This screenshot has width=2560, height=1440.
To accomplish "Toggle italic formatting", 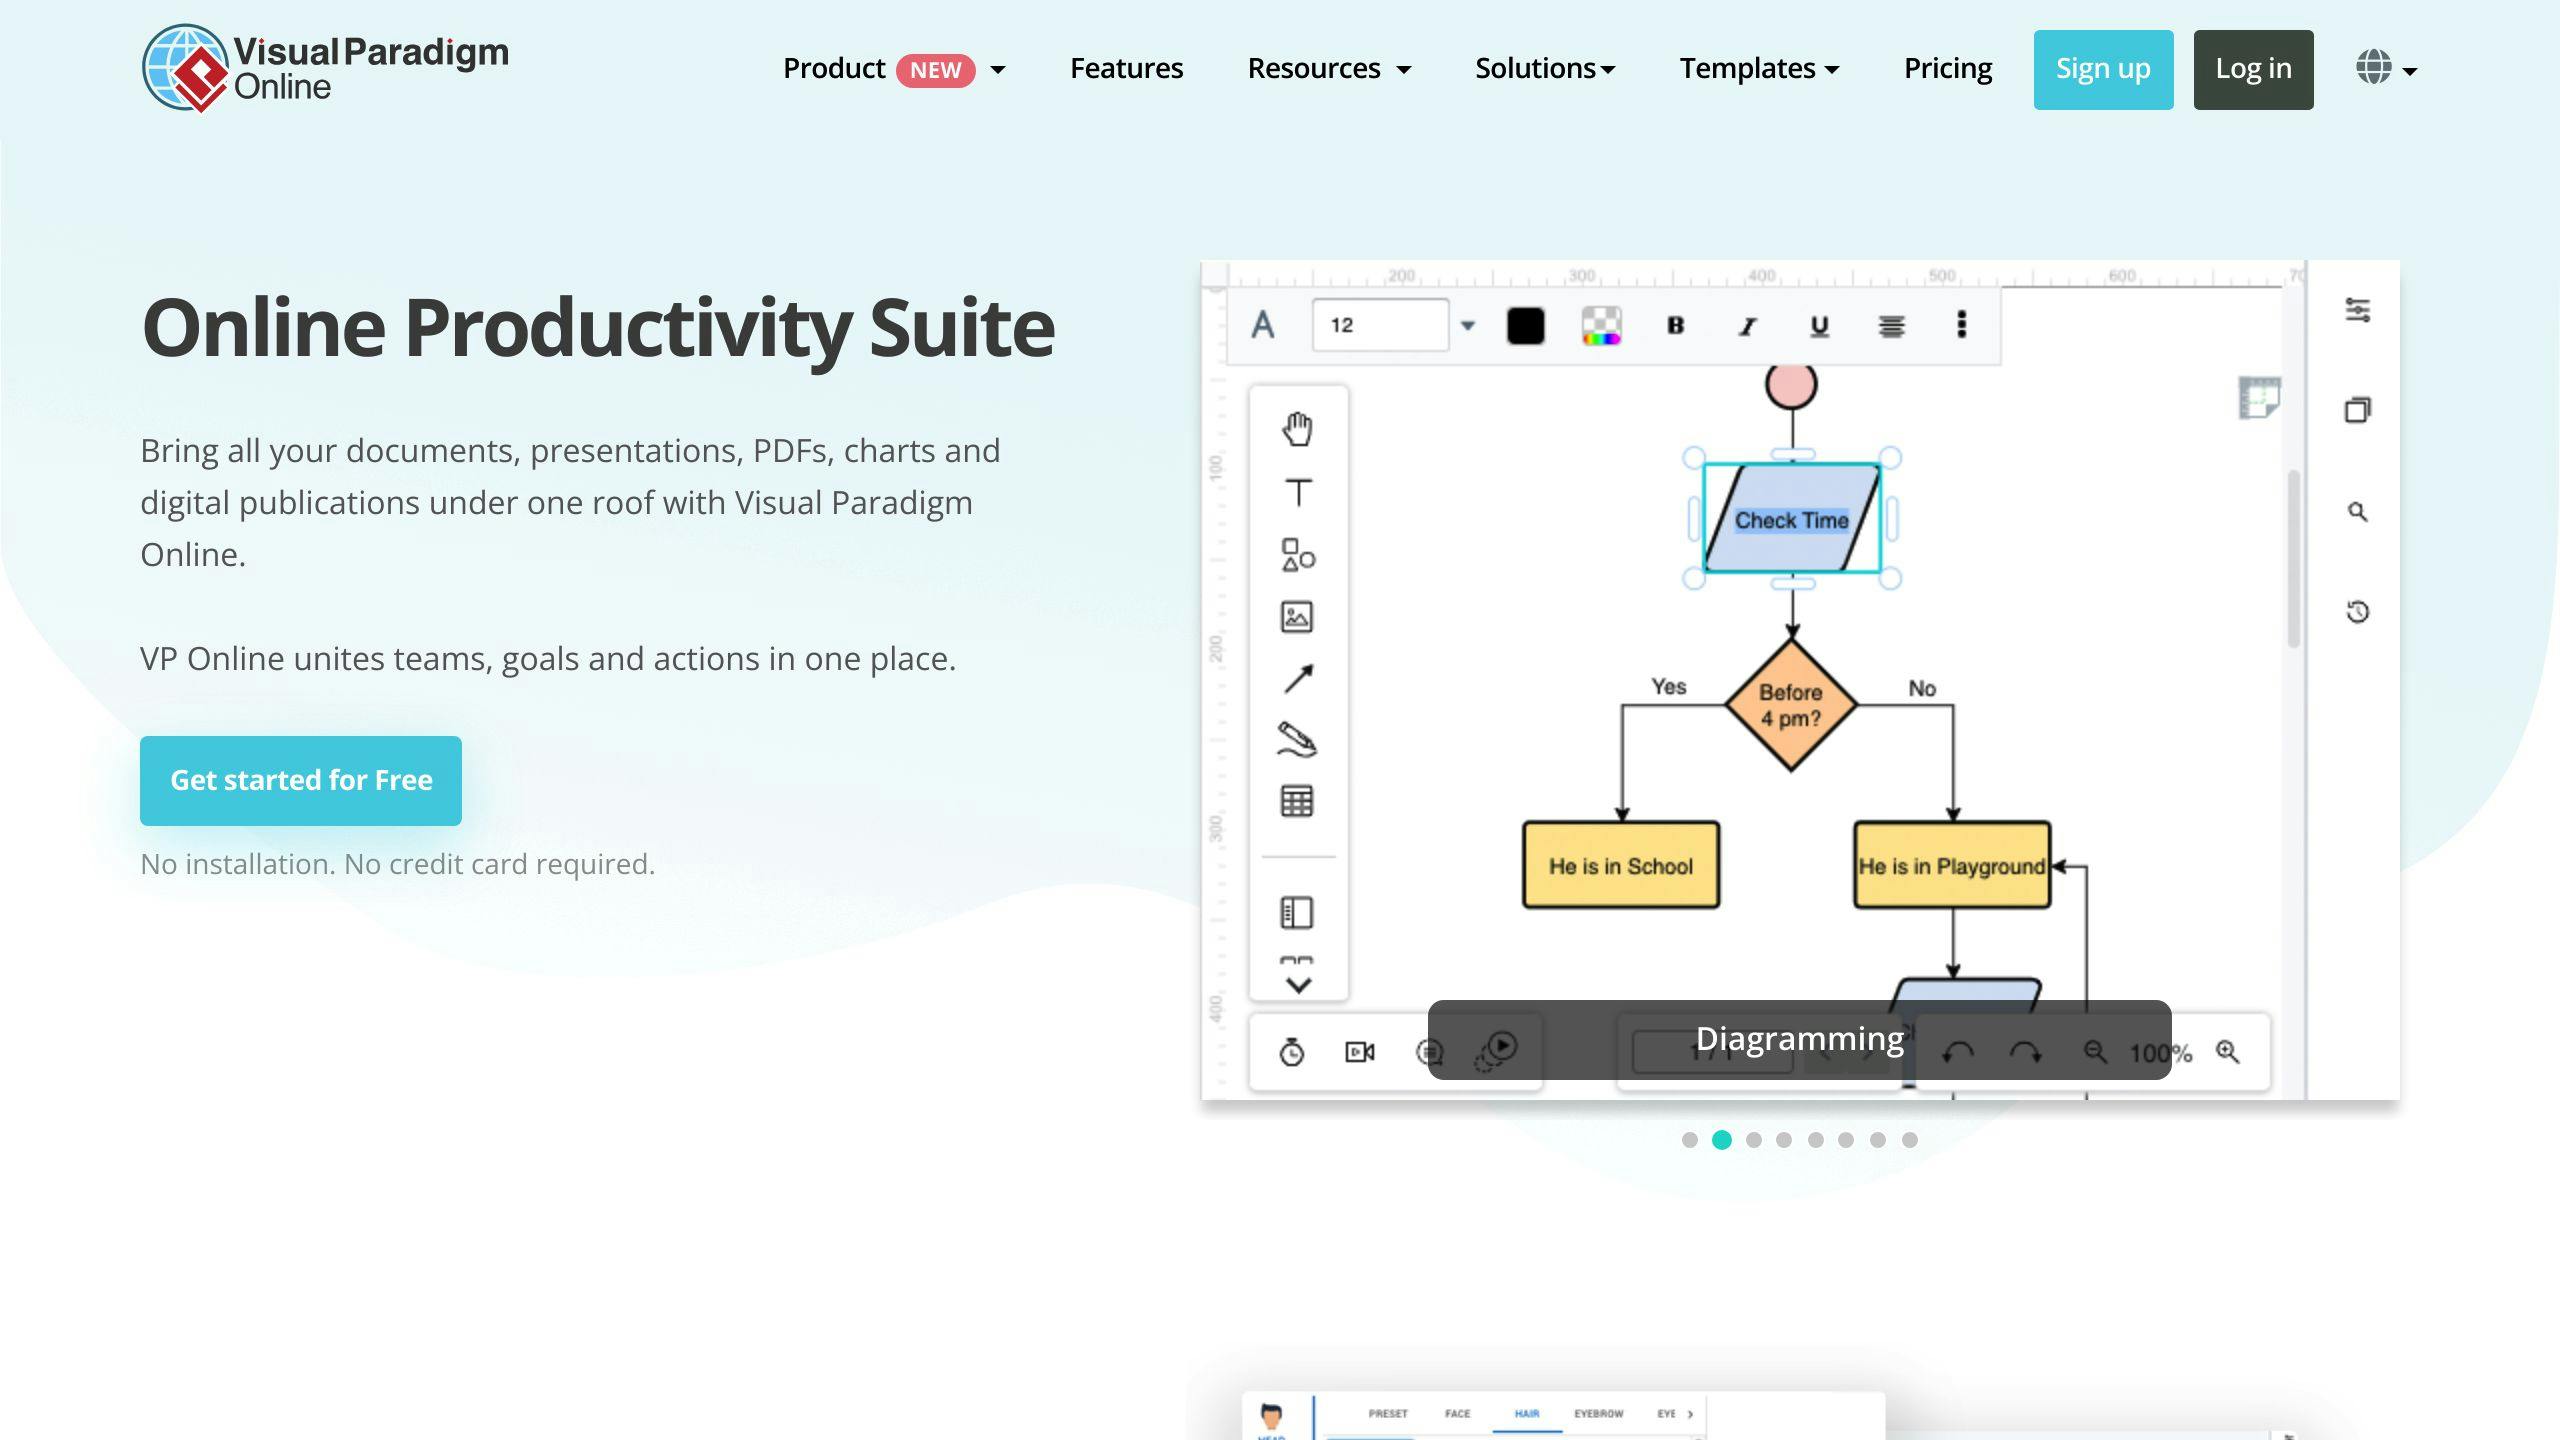I will 1746,325.
